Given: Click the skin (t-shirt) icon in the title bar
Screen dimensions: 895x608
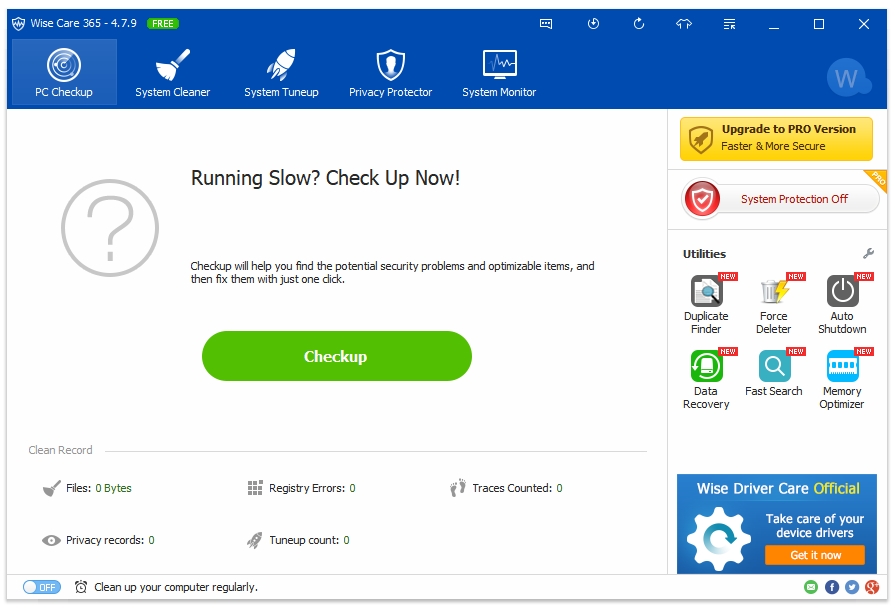Looking at the screenshot, I should point(684,24).
